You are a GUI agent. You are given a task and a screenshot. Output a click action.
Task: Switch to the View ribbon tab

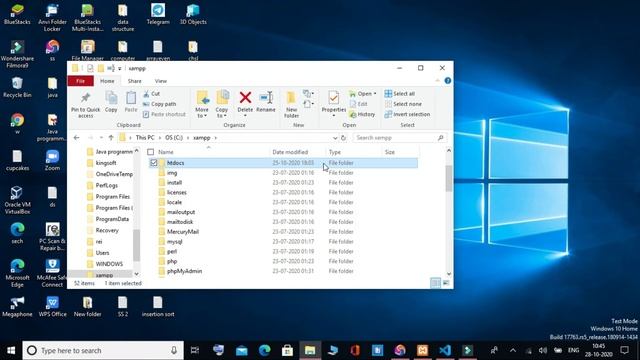tap(160, 81)
